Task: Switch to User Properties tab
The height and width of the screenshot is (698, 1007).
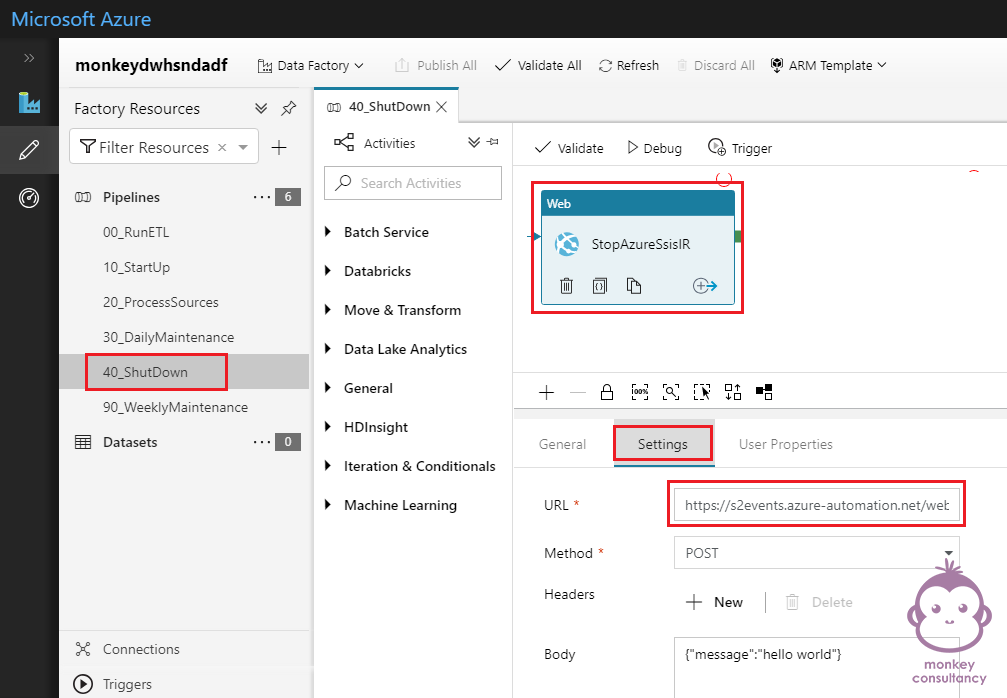Action: tap(785, 444)
